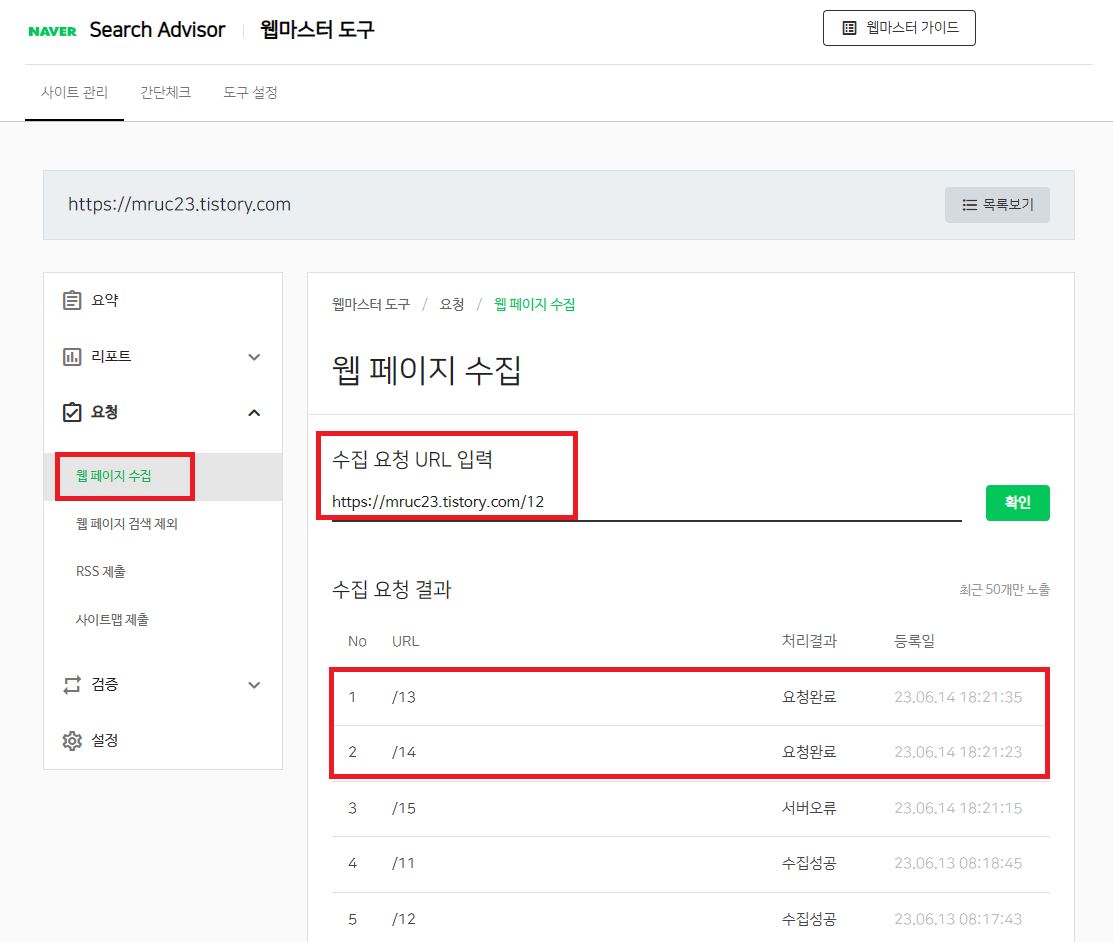
Task: Click 수집성공 status for /11
Action: (809, 863)
